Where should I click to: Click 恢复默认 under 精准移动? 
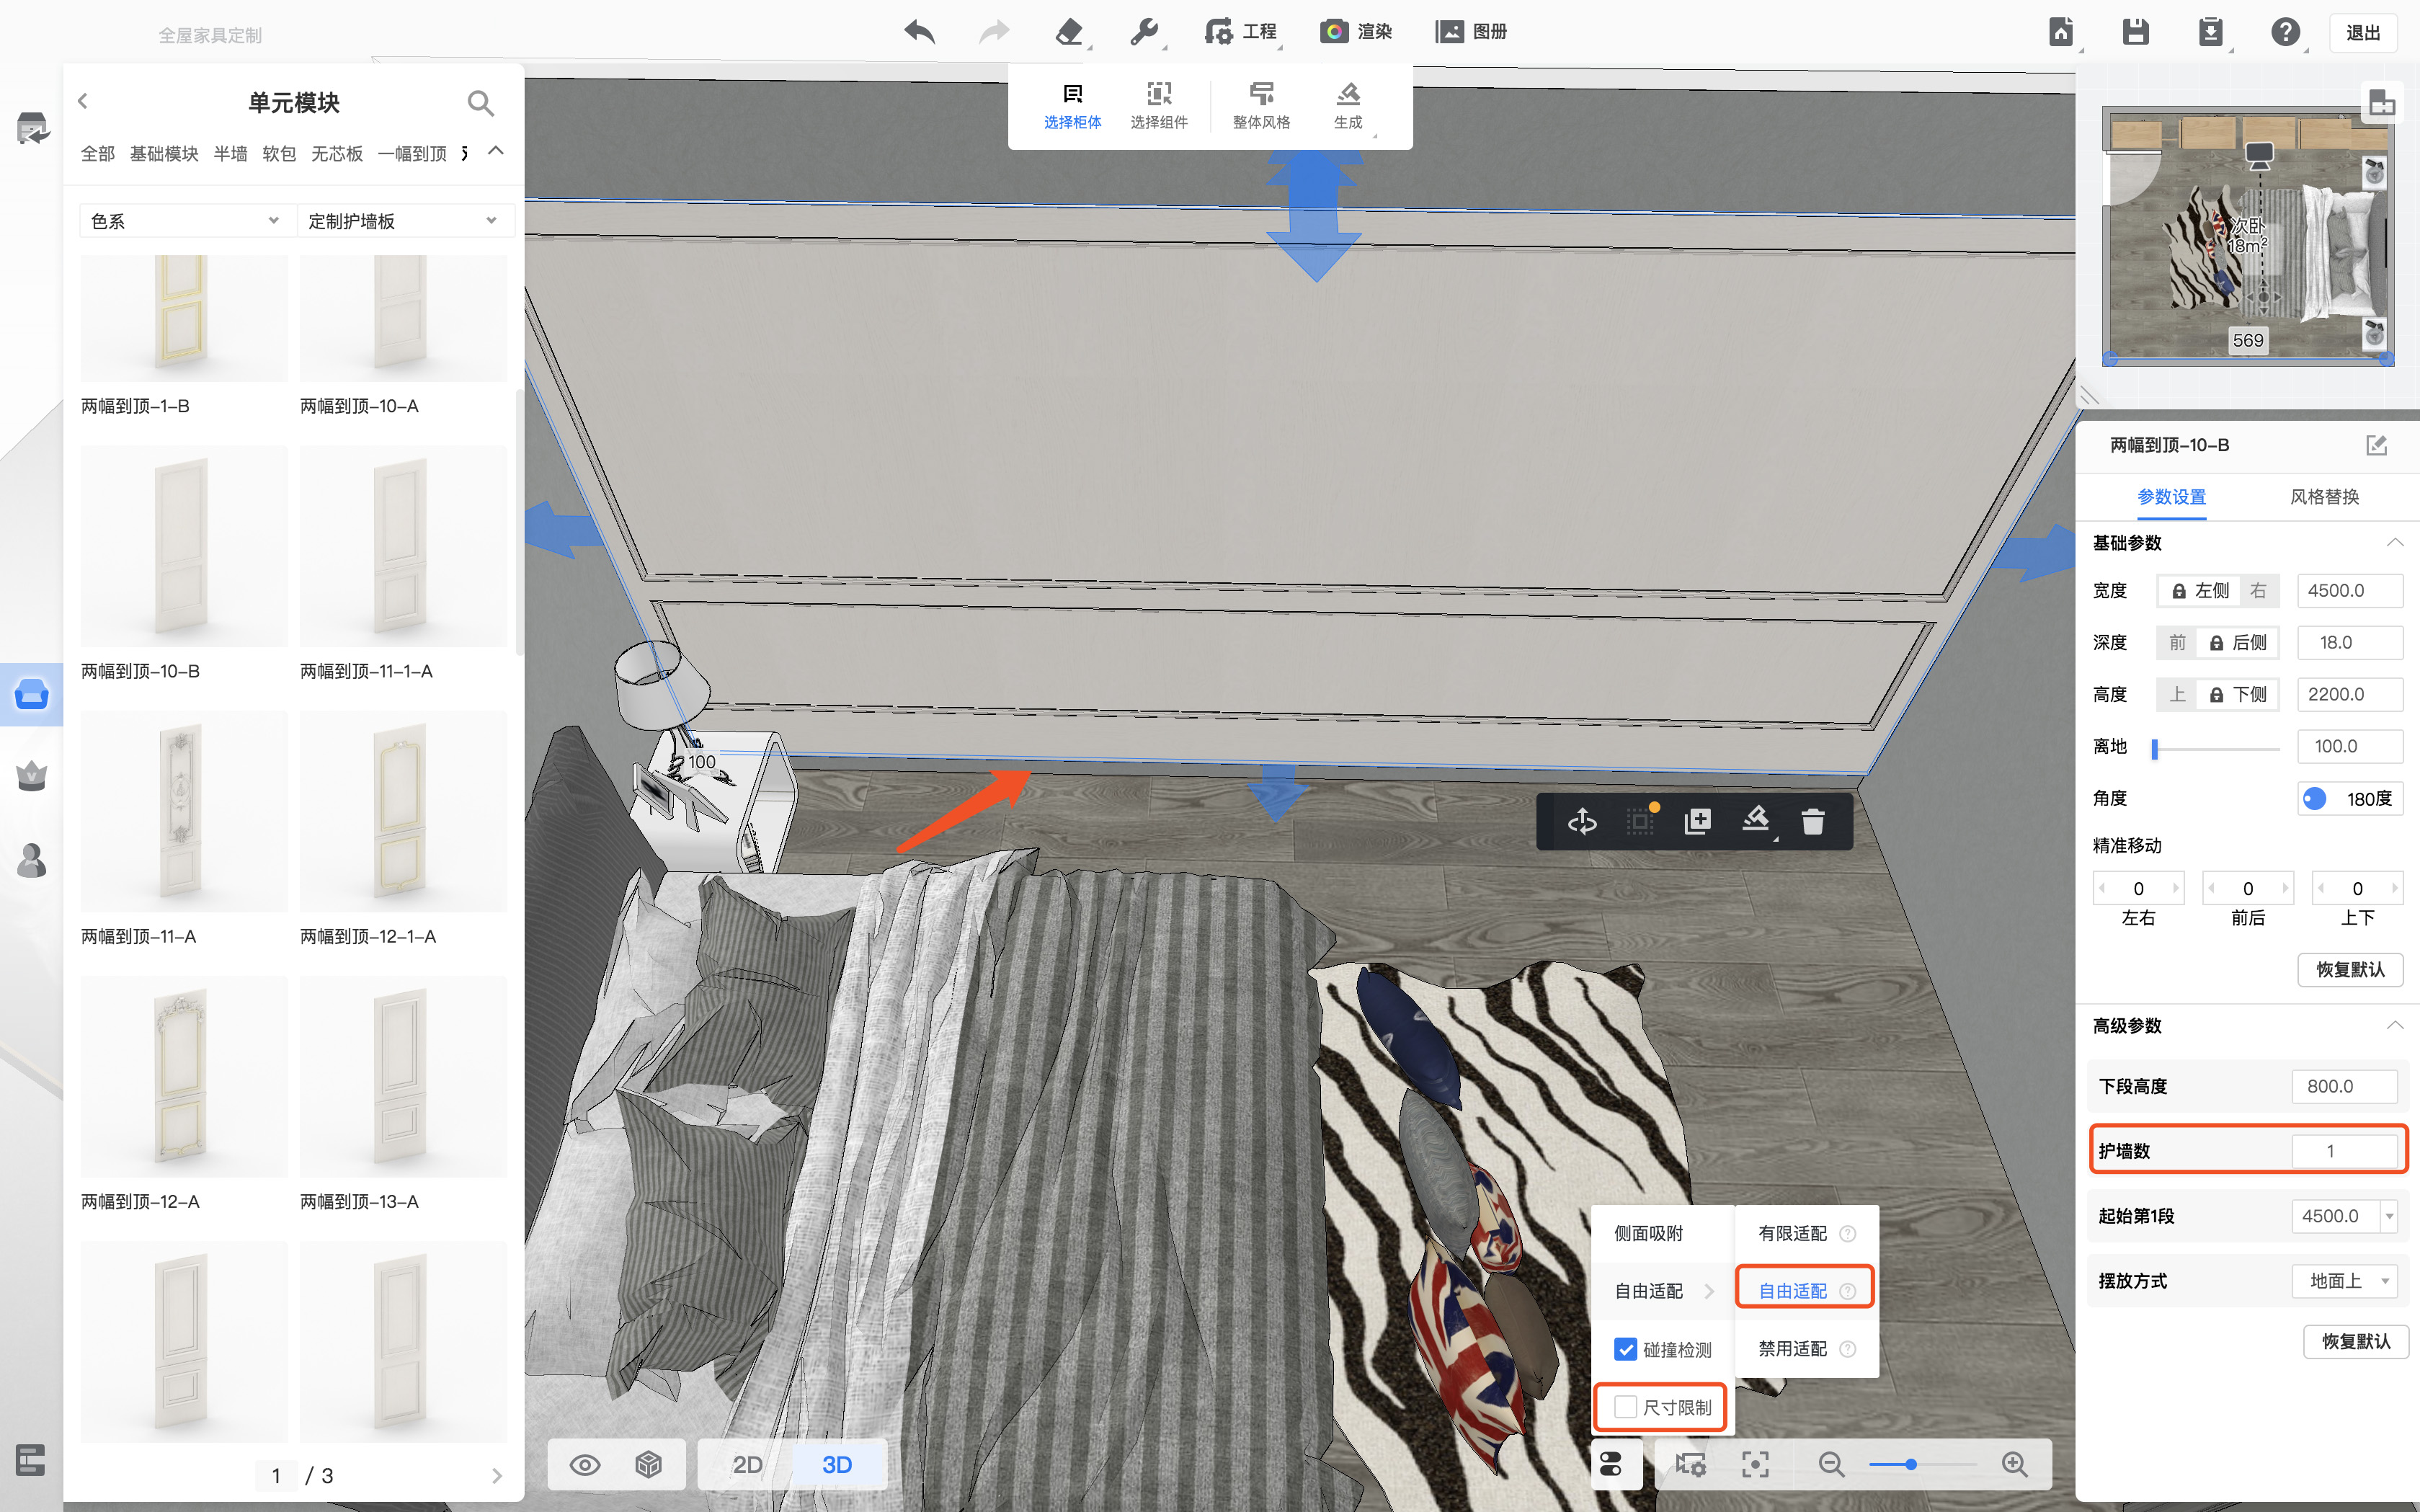click(x=2350, y=969)
